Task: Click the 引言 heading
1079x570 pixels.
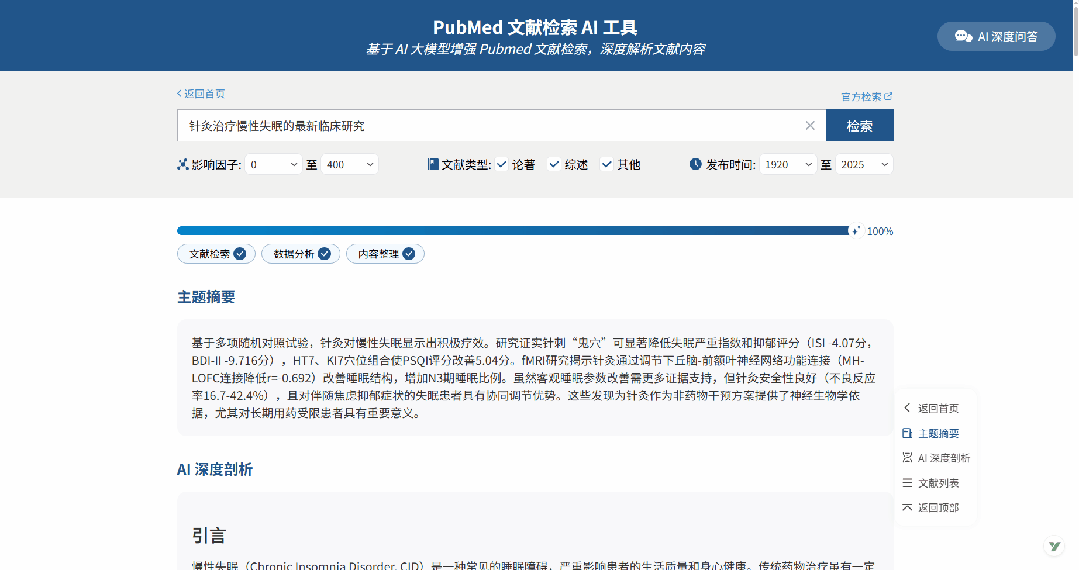Action: [x=209, y=536]
